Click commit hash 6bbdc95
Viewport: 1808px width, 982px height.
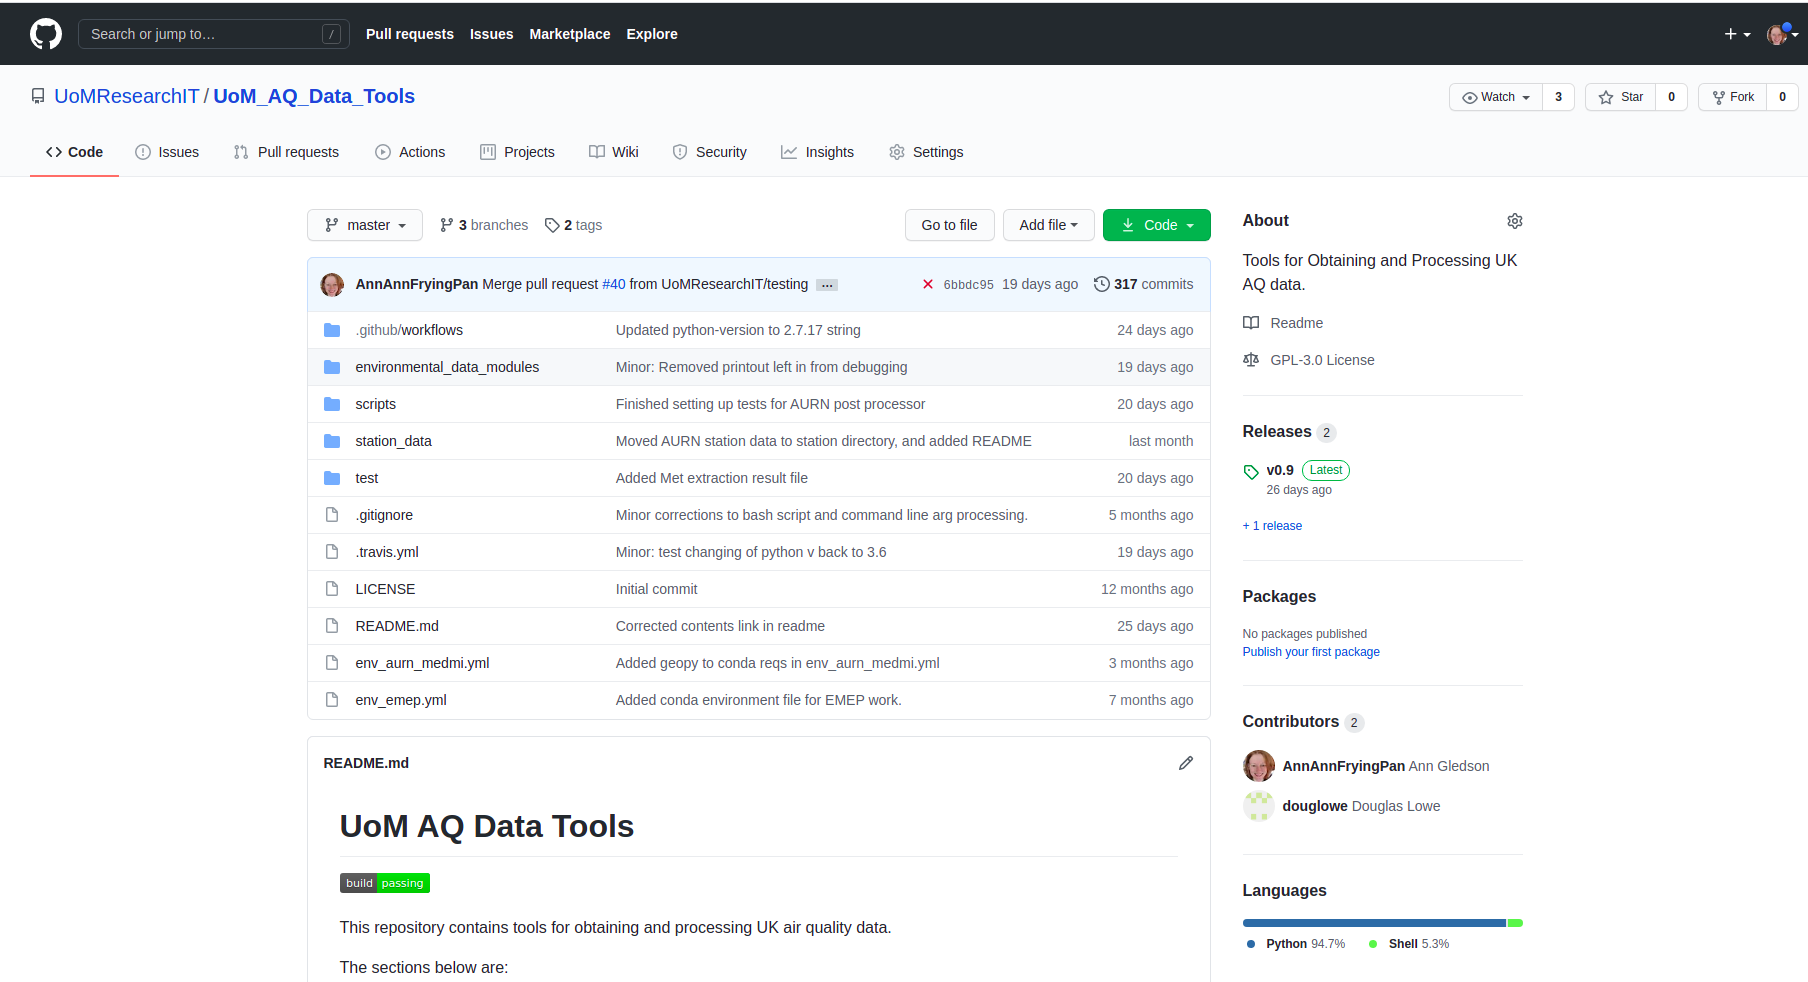[969, 285]
